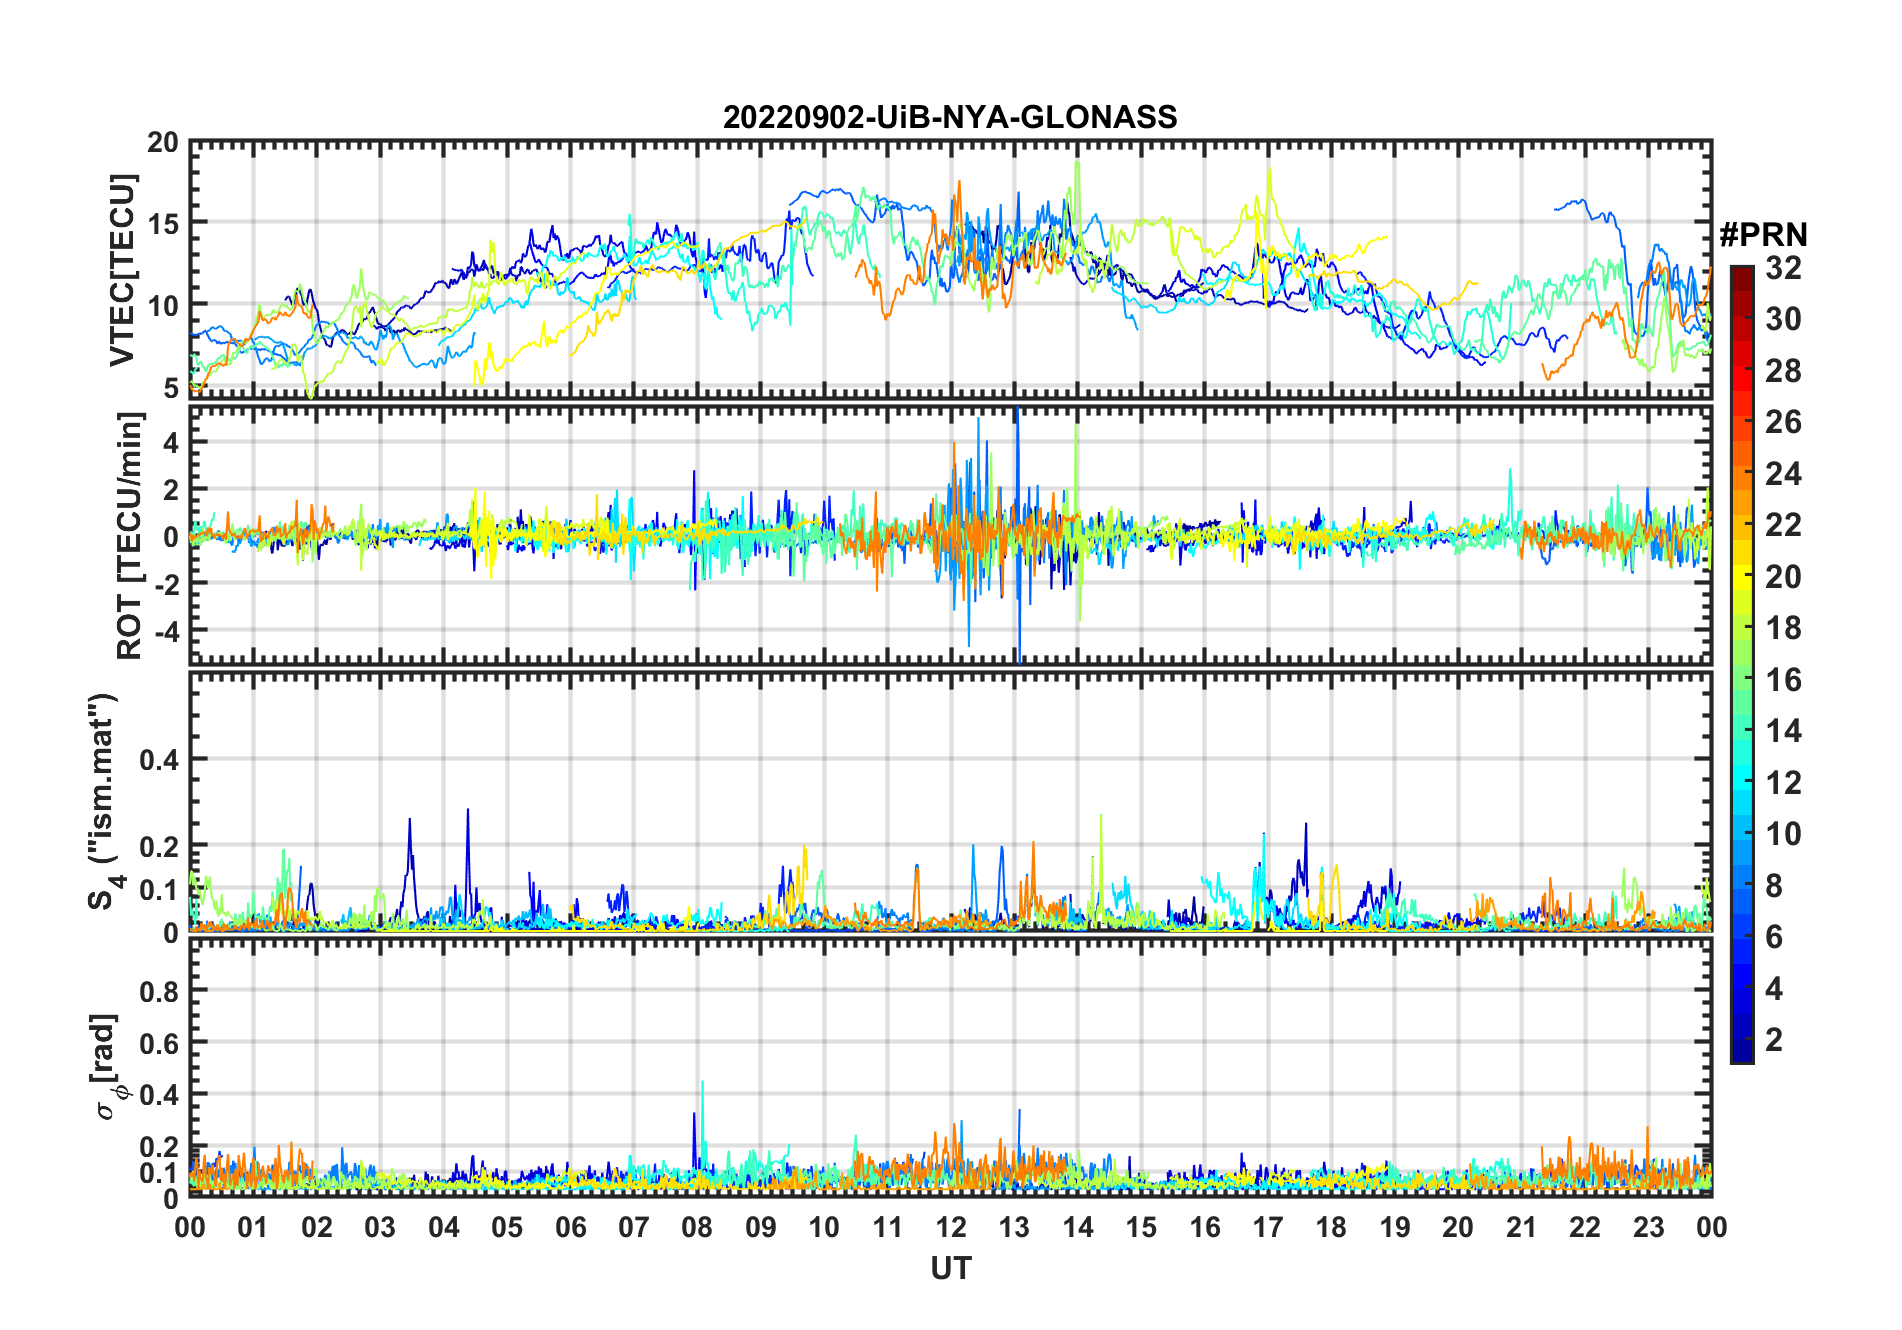Pick tick label 16 on the PRN colorbar
The height and width of the screenshot is (1330, 1902).
tap(1783, 680)
